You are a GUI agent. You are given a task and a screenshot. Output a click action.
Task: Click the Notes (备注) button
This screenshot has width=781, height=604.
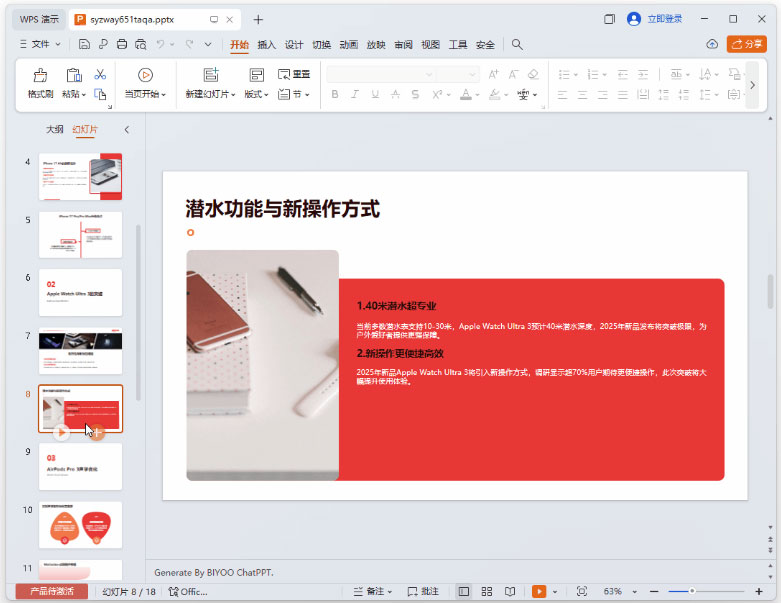pyautogui.click(x=373, y=592)
